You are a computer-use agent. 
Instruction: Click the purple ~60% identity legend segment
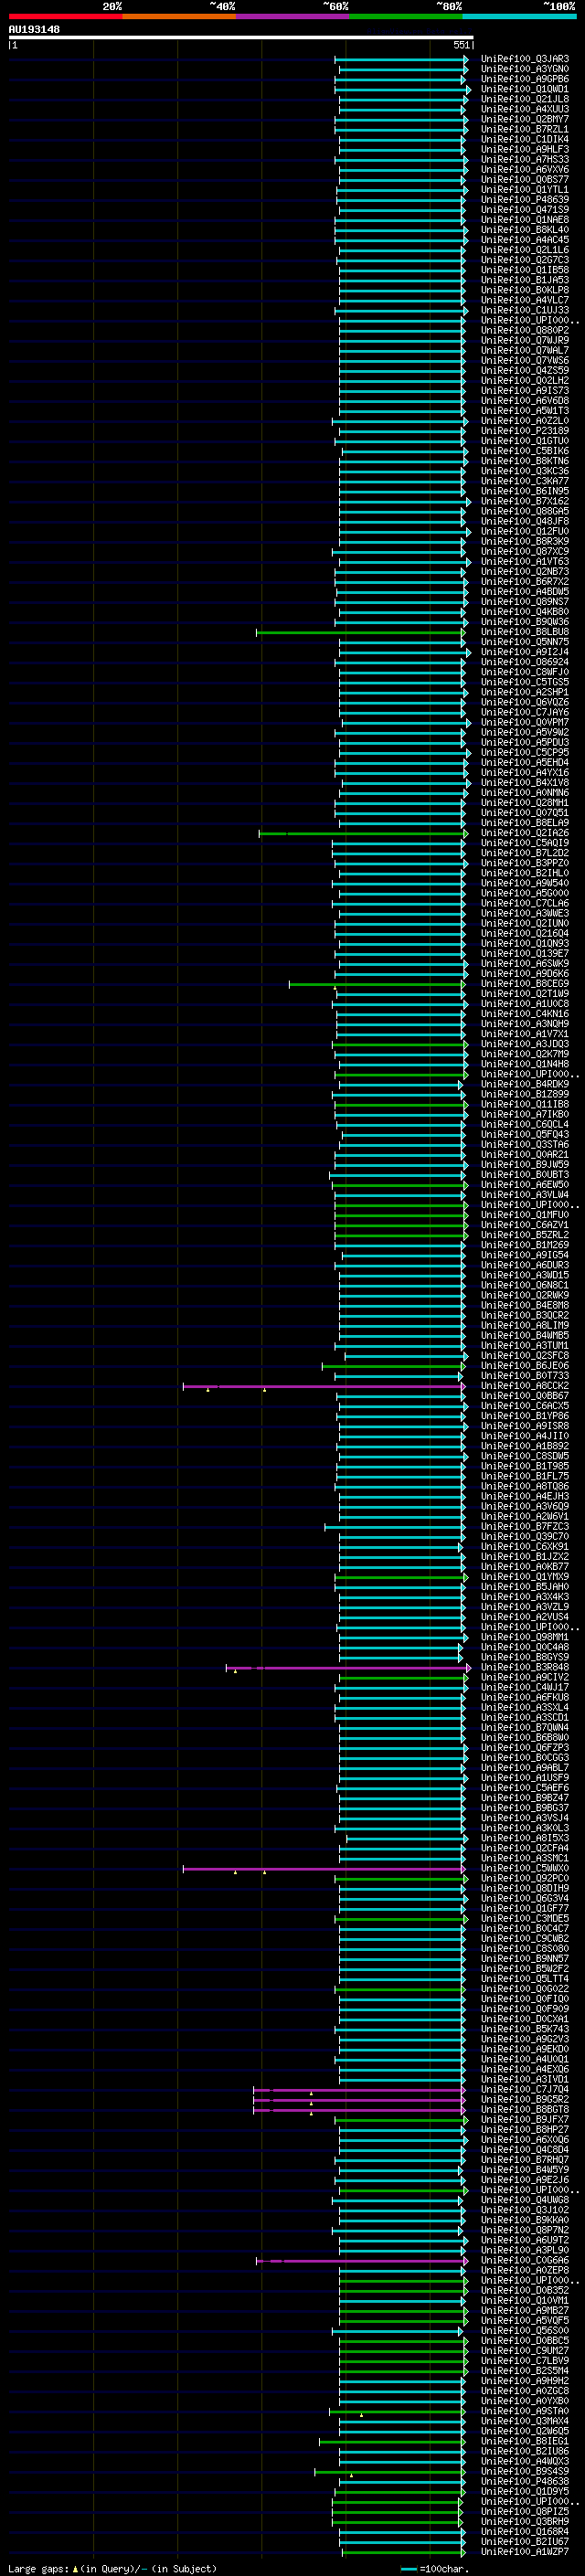pyautogui.click(x=293, y=16)
